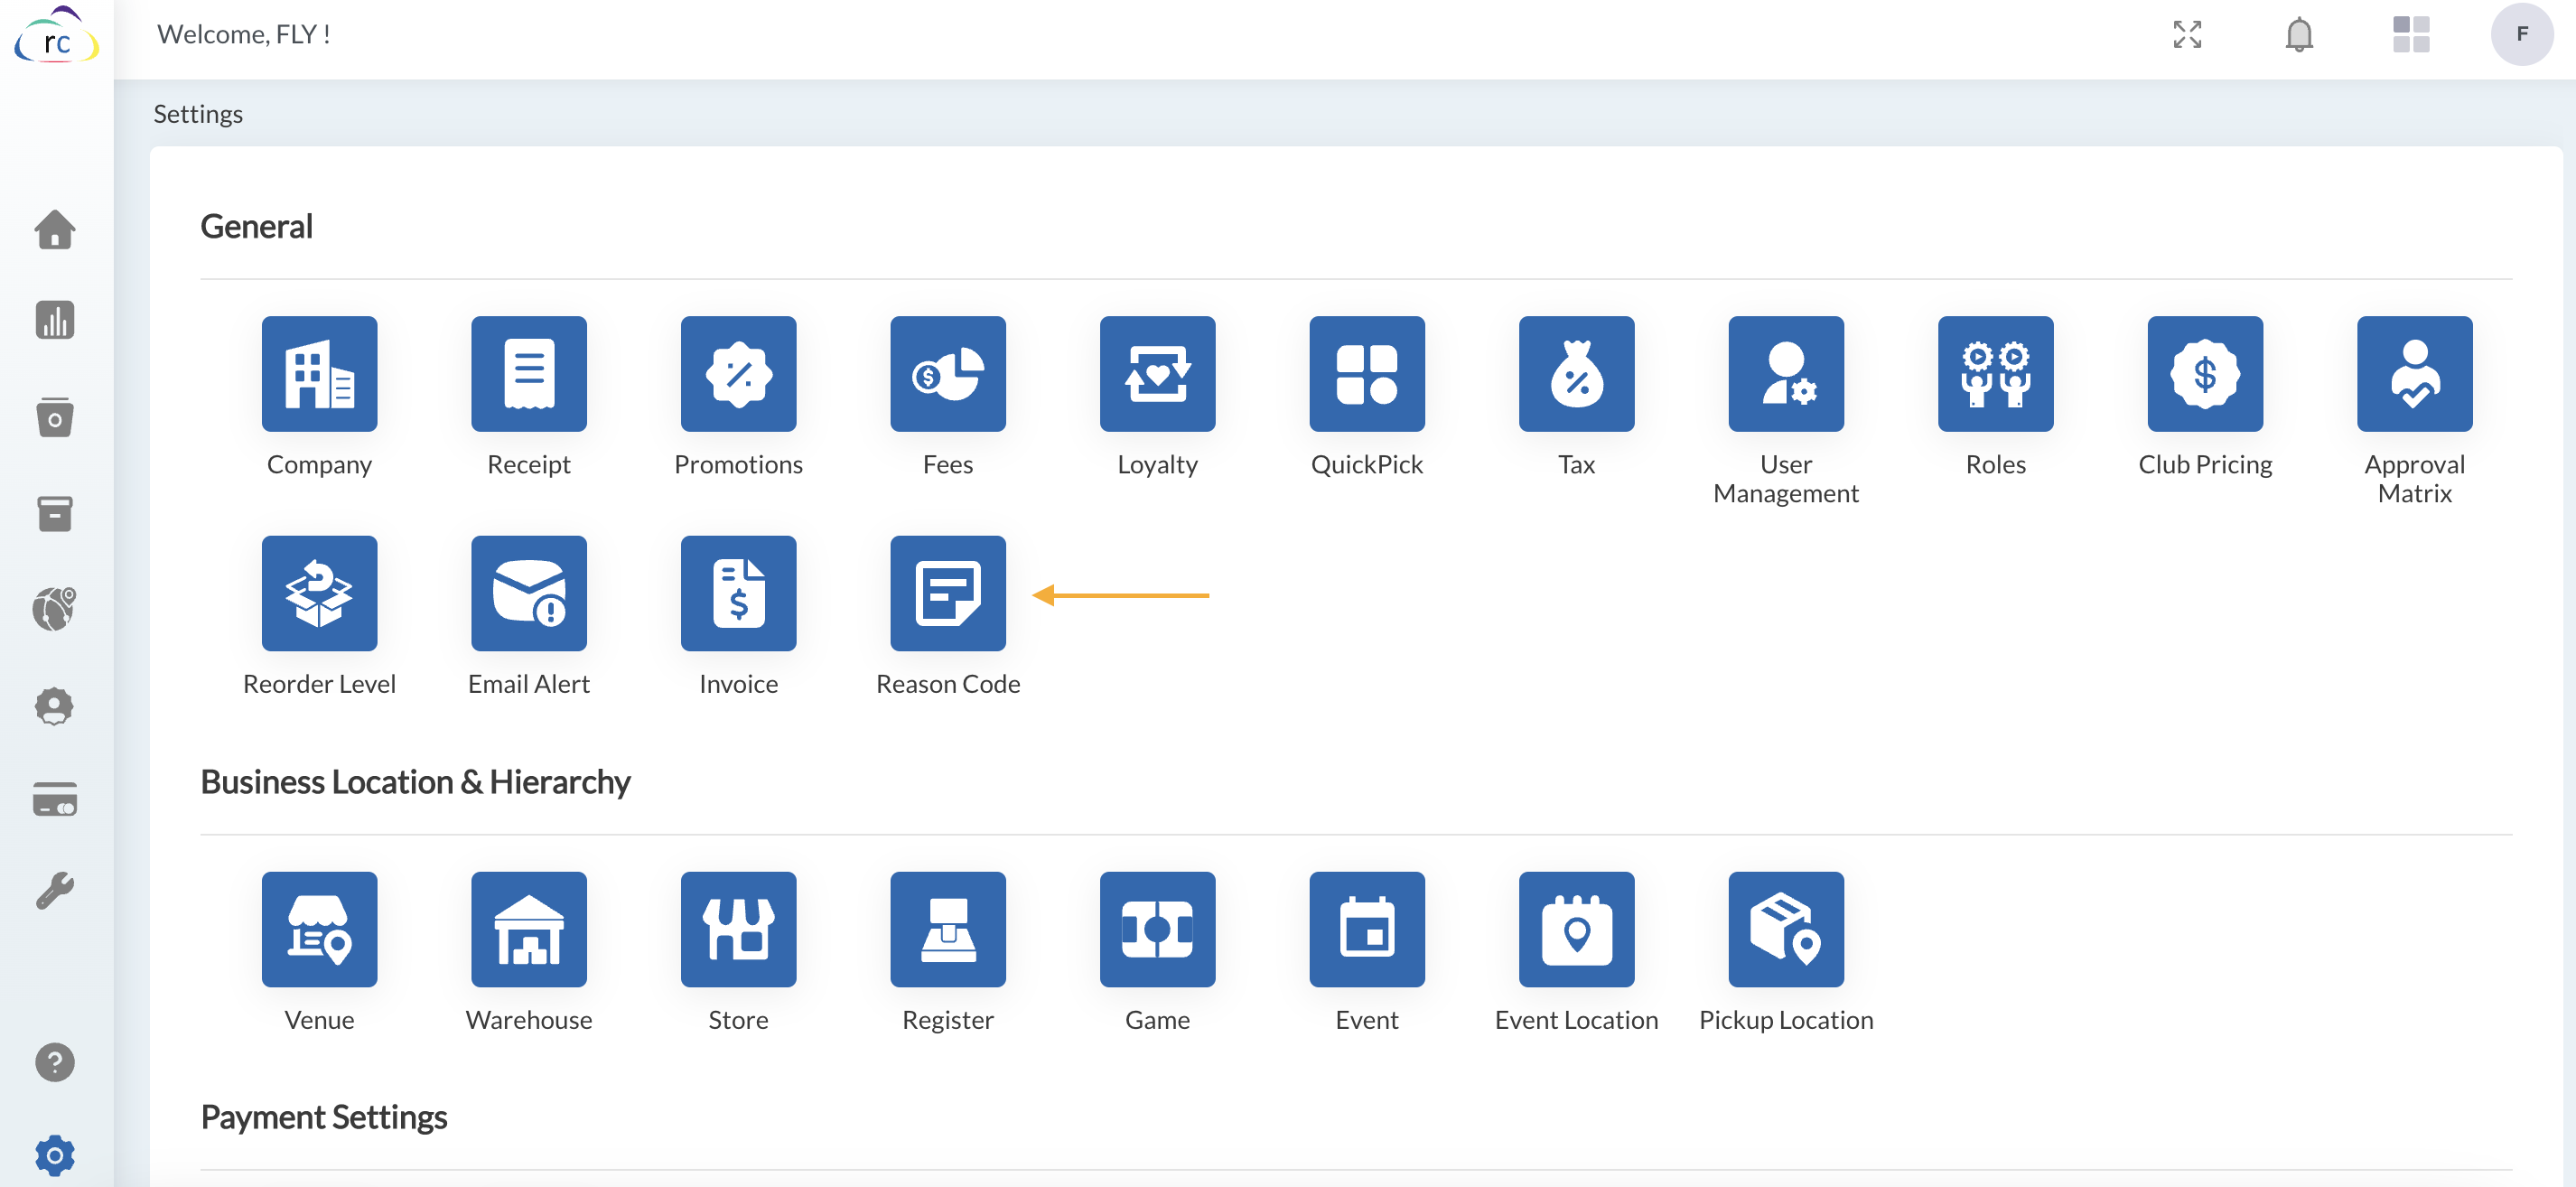Open User Management settings
This screenshot has height=1187, width=2576.
coord(1785,374)
